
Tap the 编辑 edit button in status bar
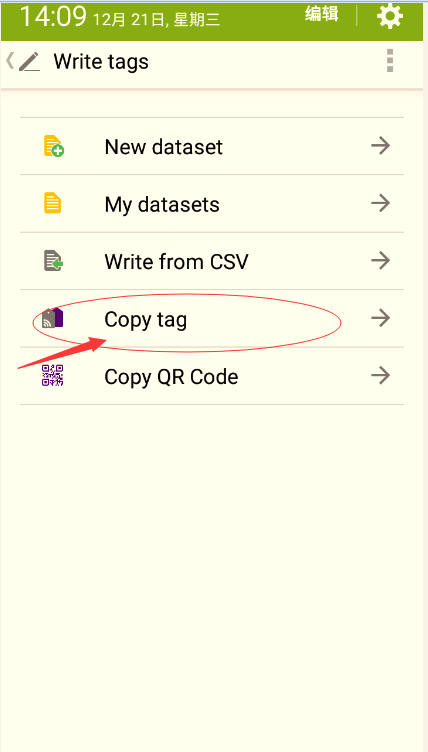click(321, 14)
